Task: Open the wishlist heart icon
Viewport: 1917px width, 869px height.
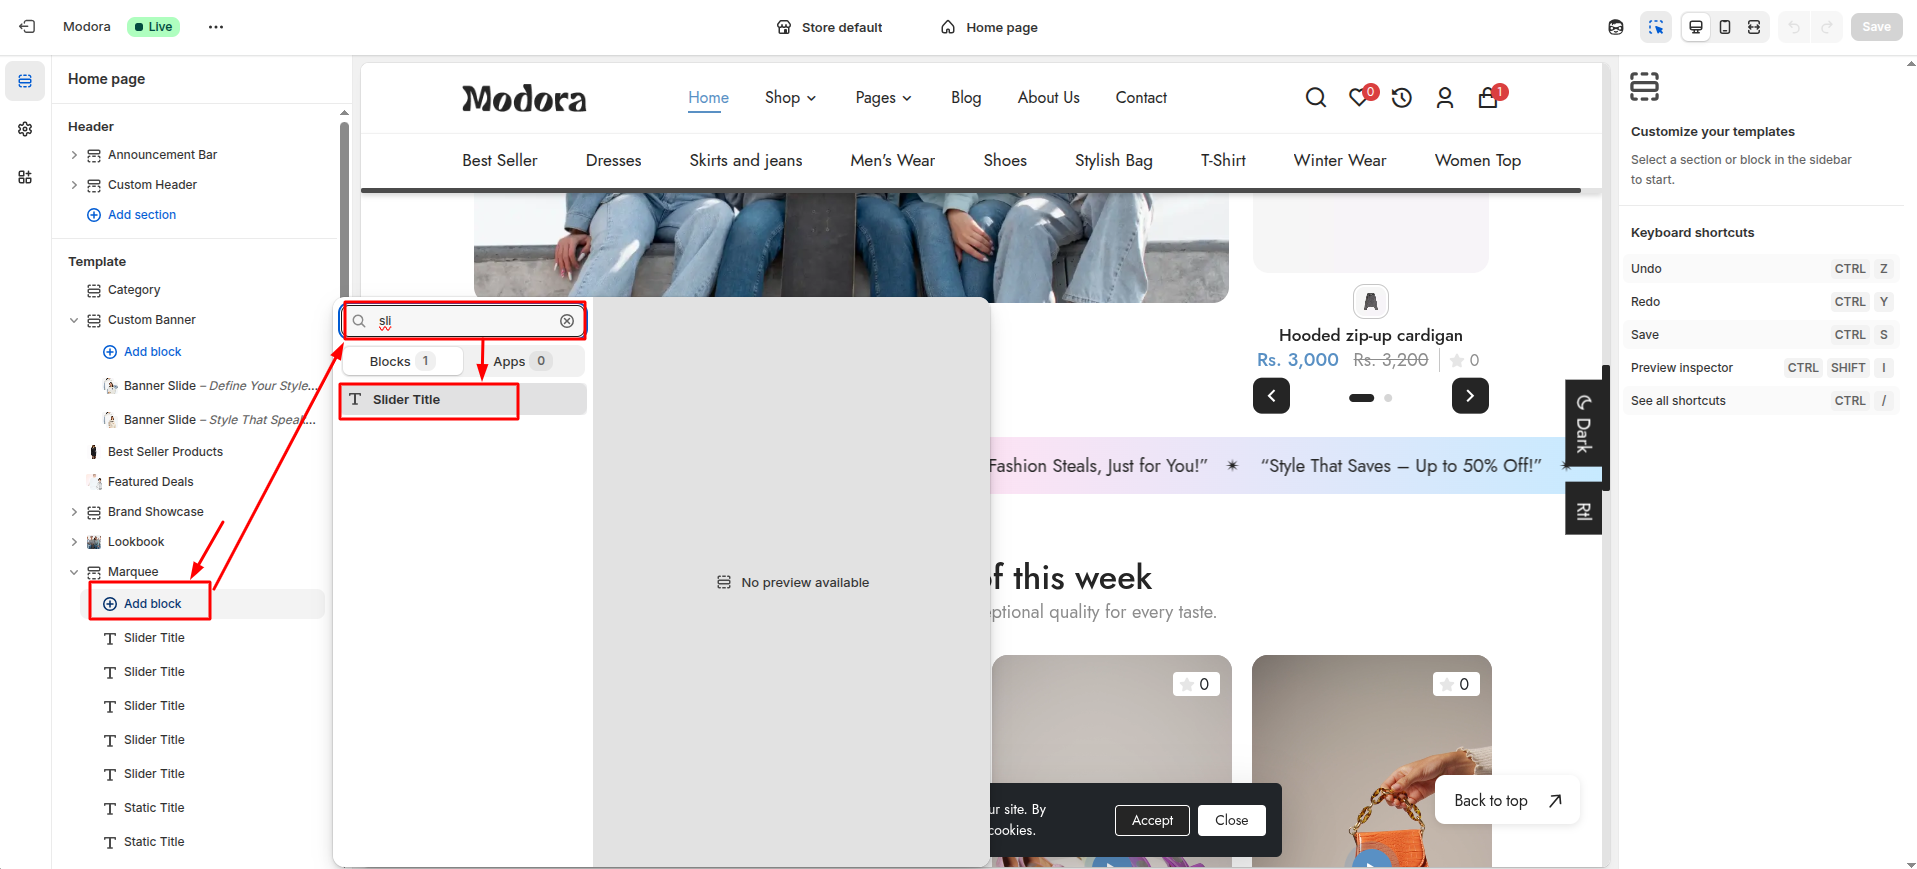Action: (1359, 97)
